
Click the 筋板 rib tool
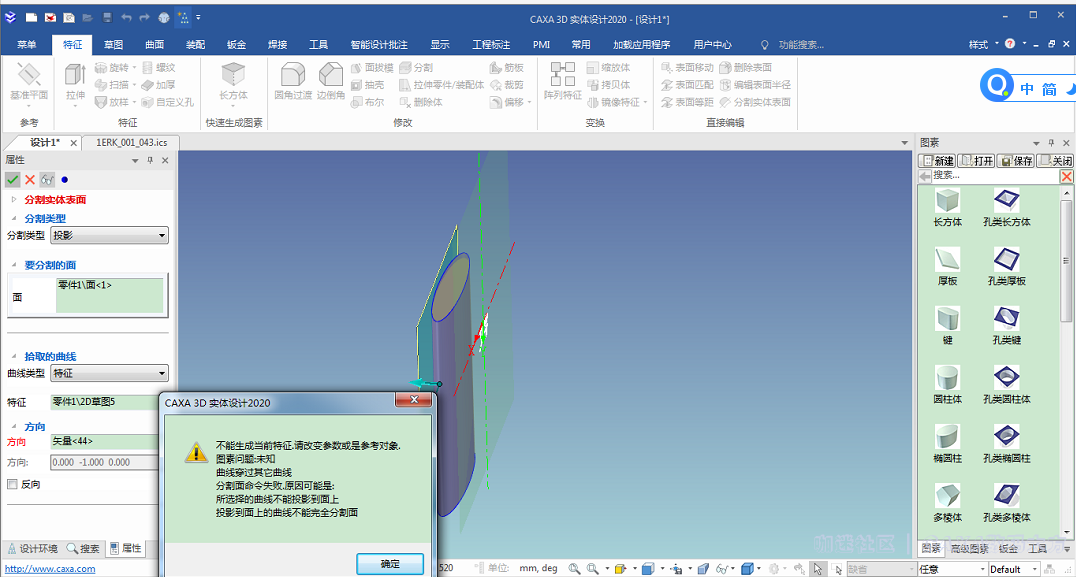(506, 67)
